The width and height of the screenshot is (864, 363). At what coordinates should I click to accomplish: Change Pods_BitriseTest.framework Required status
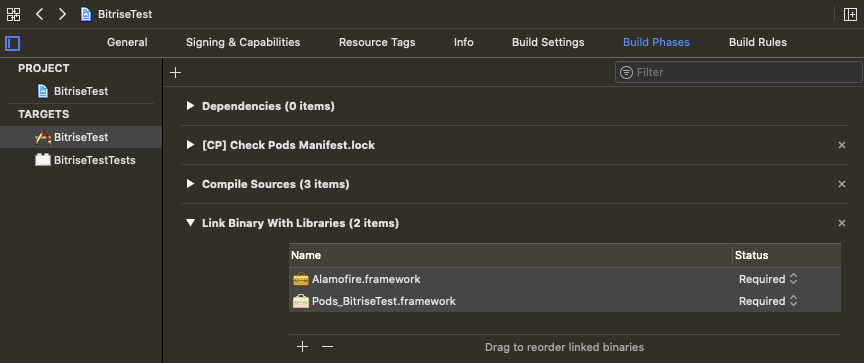click(x=768, y=301)
